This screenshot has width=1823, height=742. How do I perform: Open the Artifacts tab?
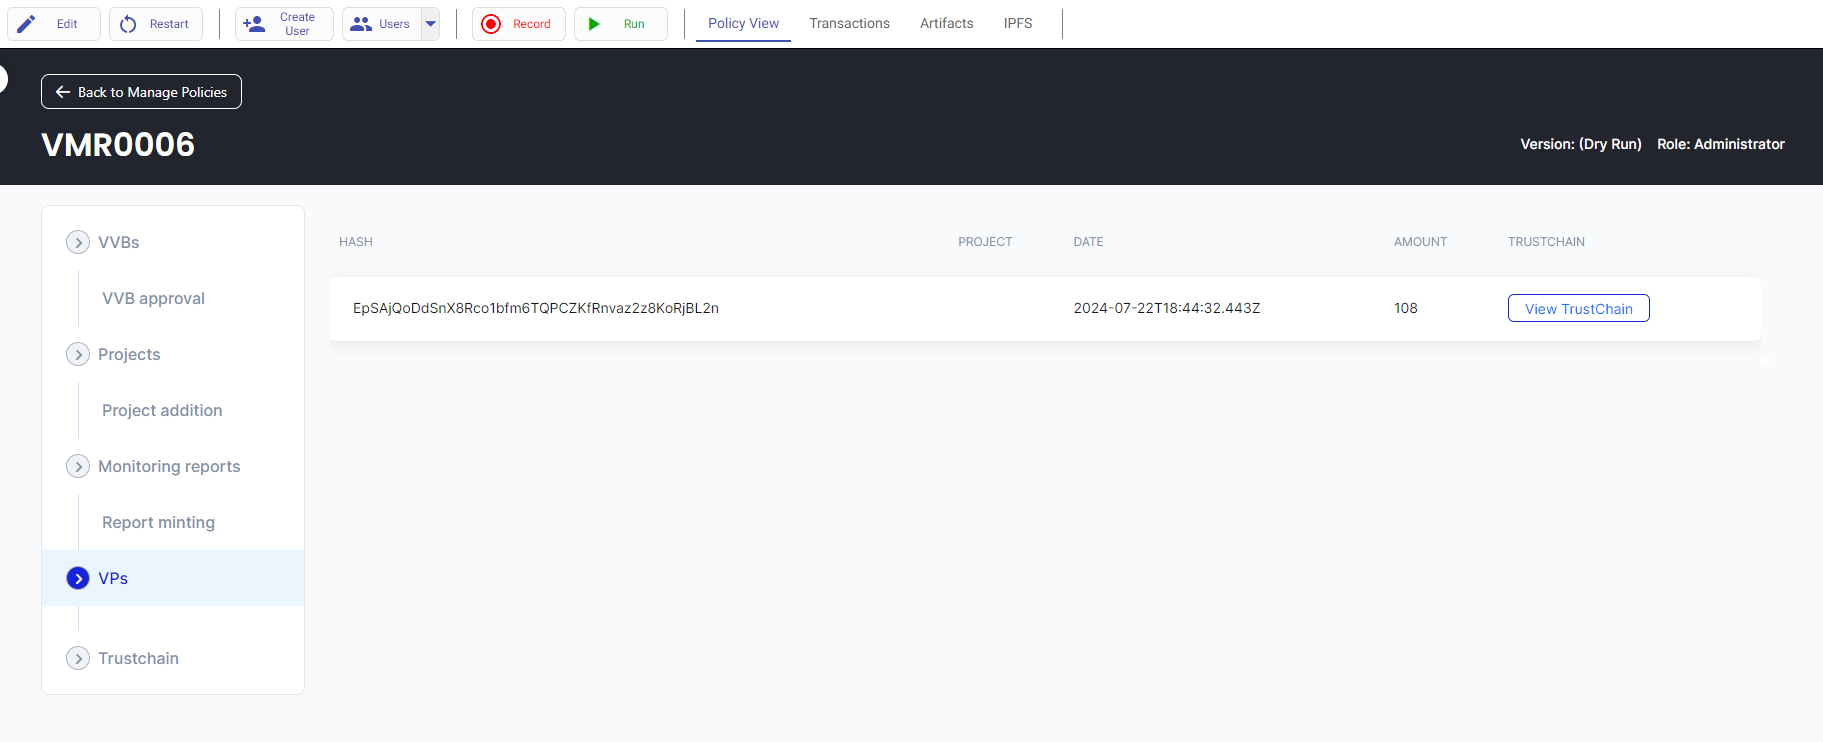click(x=946, y=23)
